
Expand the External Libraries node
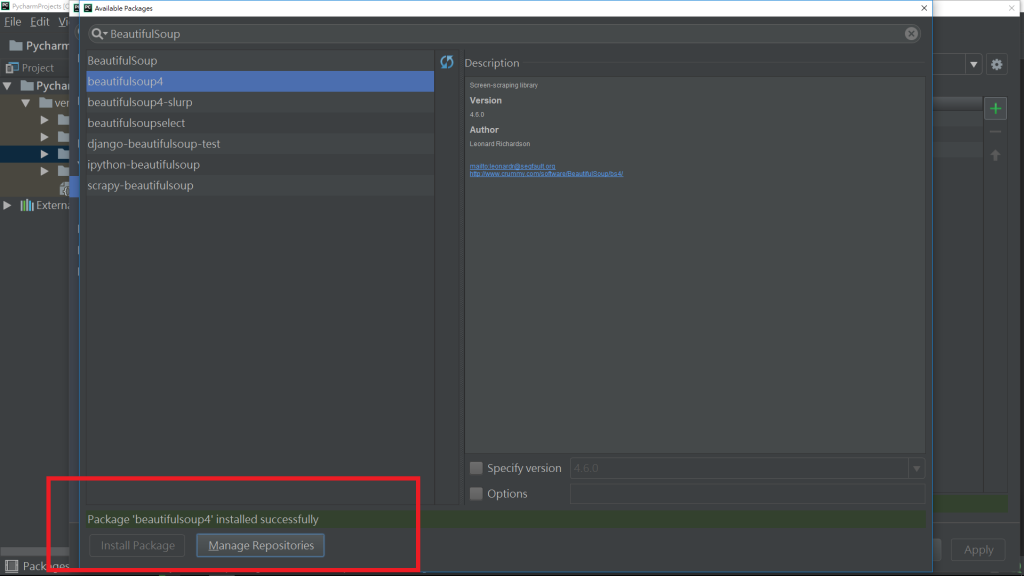pyautogui.click(x=7, y=205)
